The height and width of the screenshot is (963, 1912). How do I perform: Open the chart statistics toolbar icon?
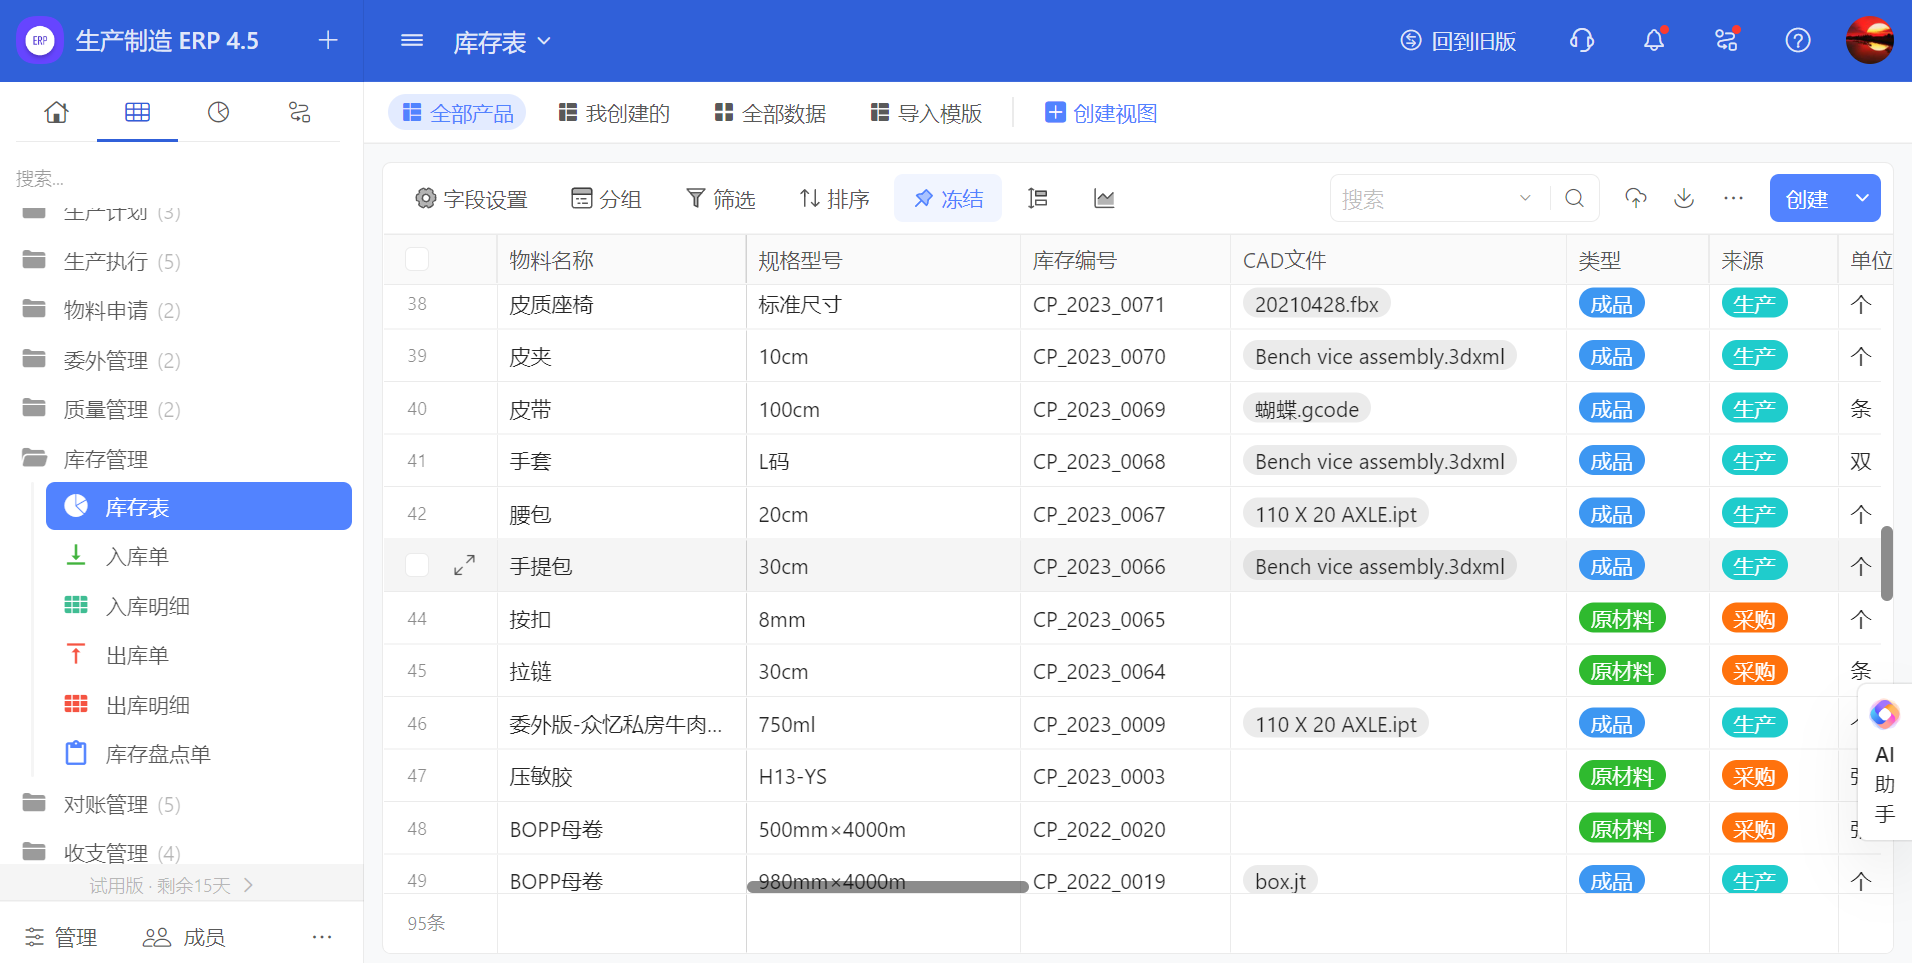click(x=1104, y=199)
